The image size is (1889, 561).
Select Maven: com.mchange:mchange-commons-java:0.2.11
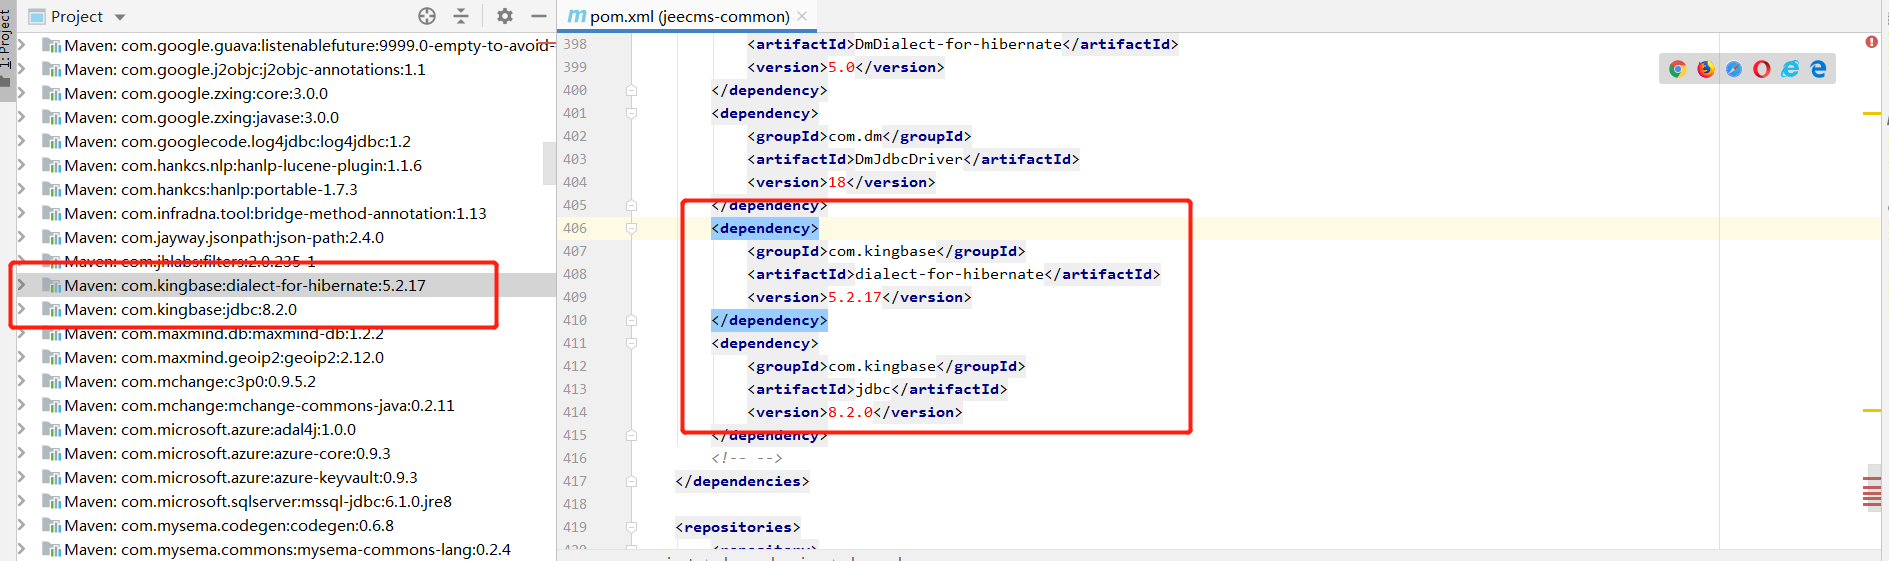click(x=259, y=406)
